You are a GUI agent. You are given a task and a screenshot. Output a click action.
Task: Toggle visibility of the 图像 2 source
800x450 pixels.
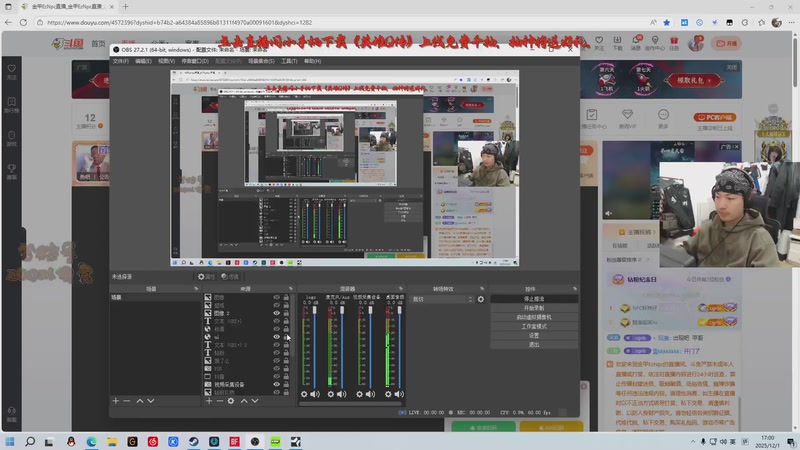point(277,313)
